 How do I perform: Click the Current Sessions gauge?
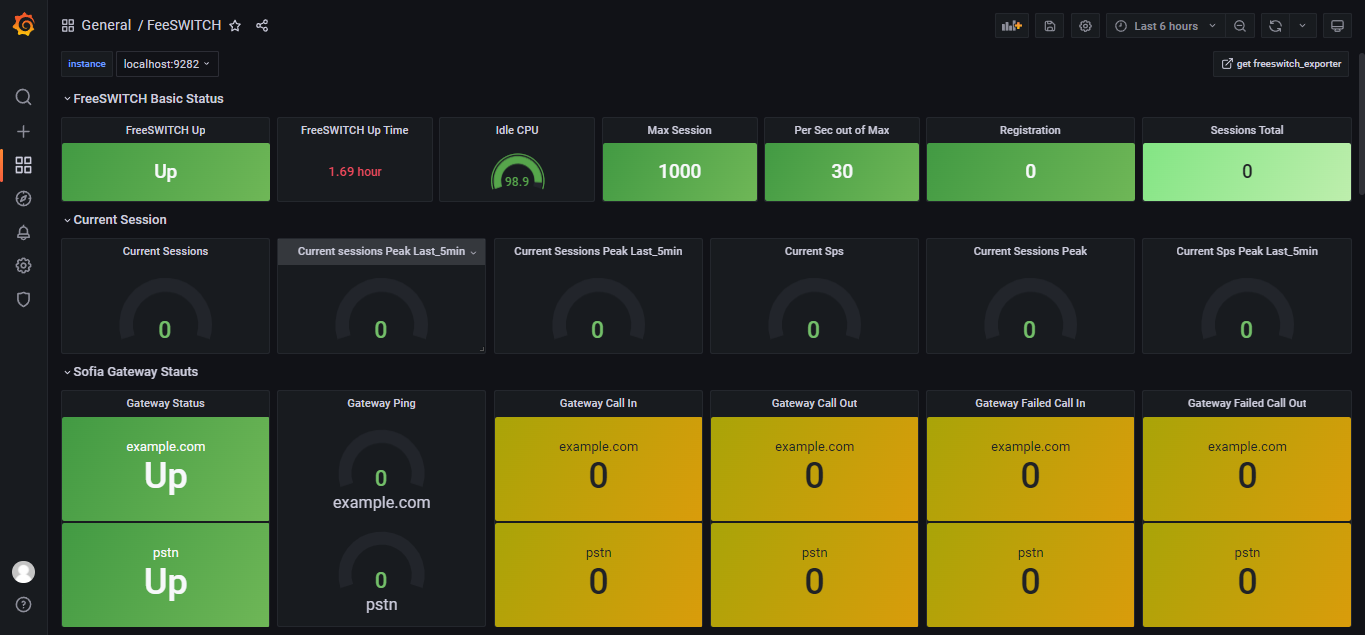coord(166,311)
